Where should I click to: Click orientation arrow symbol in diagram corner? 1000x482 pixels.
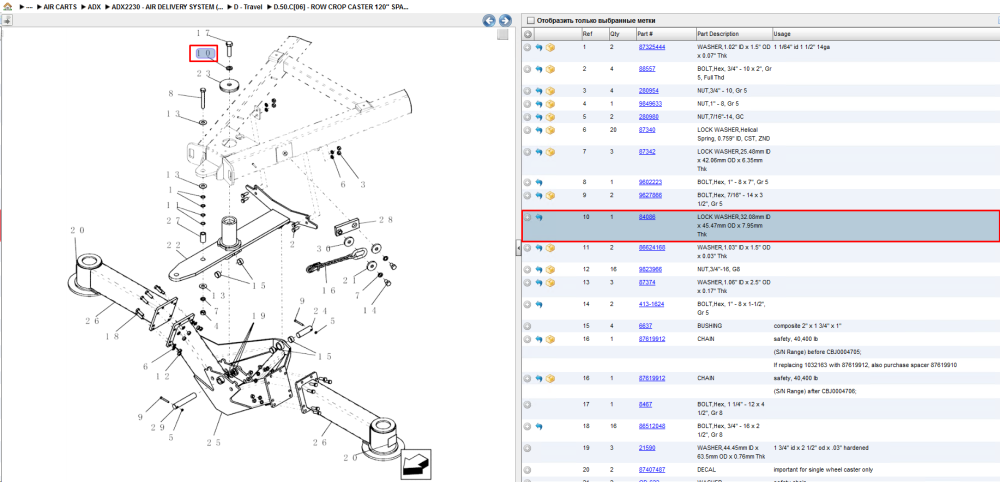416,464
